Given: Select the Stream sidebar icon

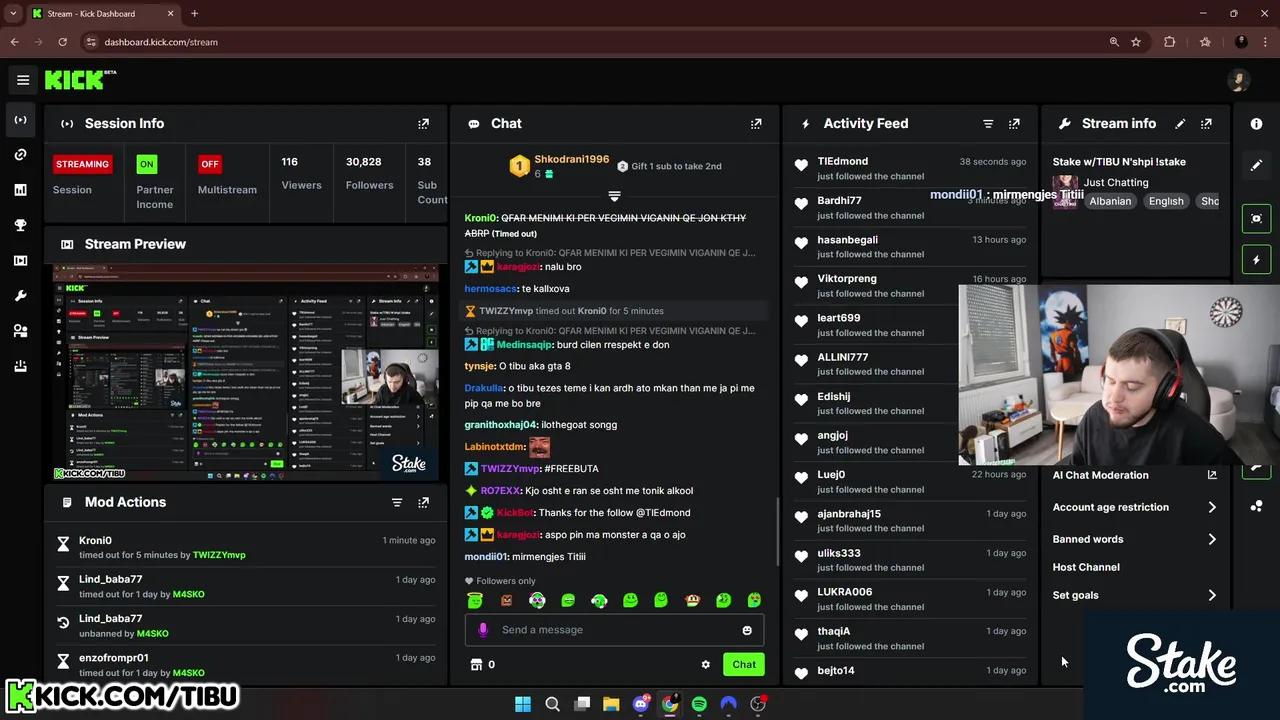Looking at the screenshot, I should pos(20,120).
